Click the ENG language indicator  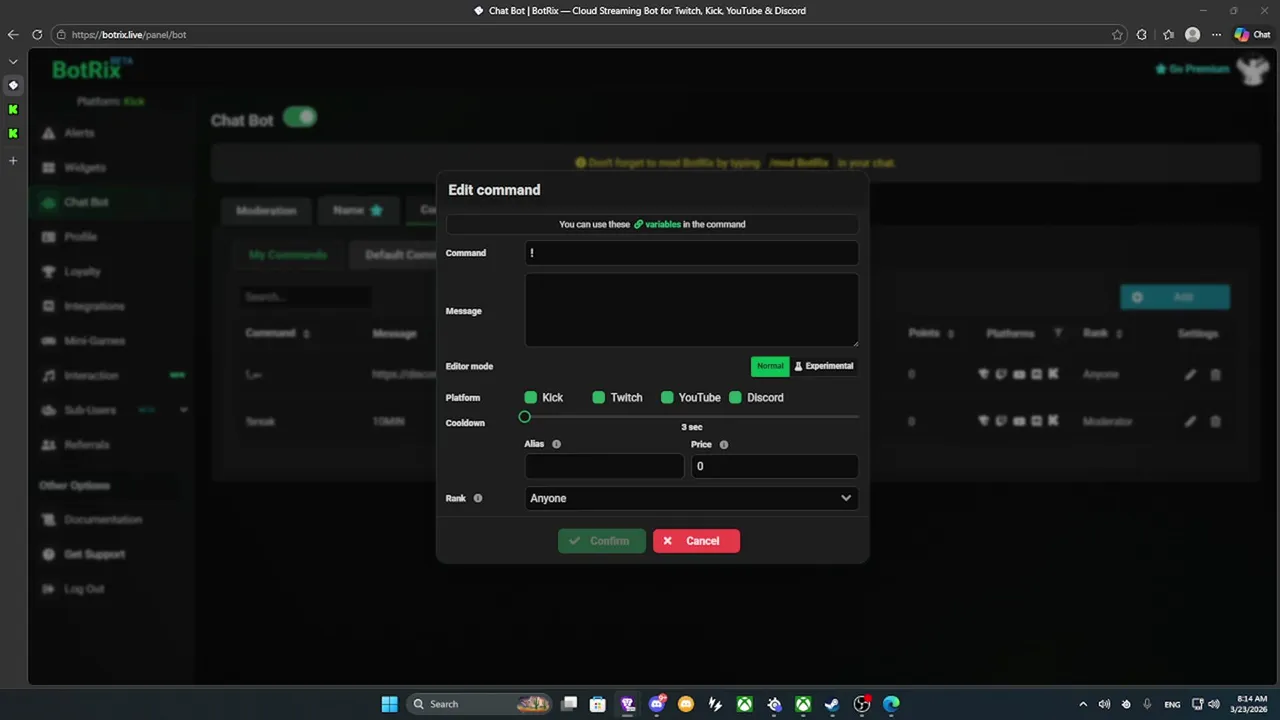[x=1172, y=704]
